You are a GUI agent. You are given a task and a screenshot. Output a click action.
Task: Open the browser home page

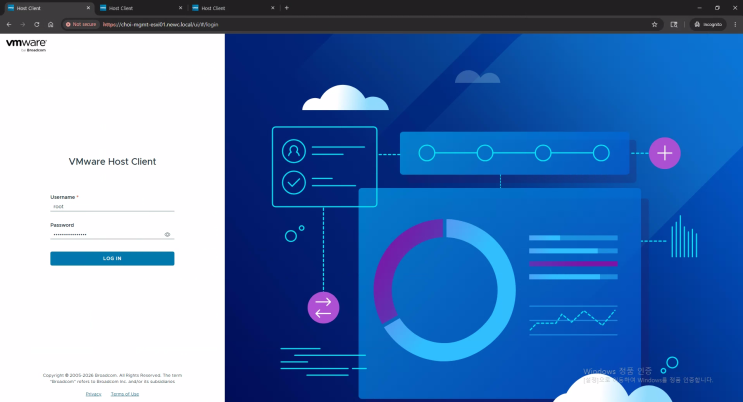(50, 24)
